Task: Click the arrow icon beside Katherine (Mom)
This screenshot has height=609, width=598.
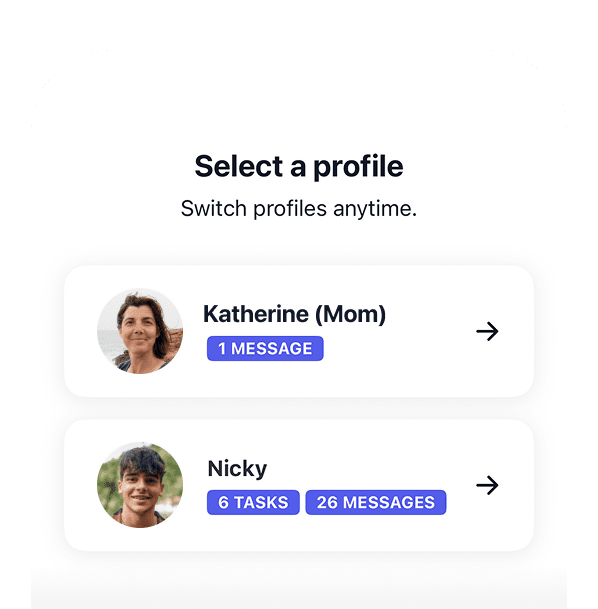Action: 487,331
